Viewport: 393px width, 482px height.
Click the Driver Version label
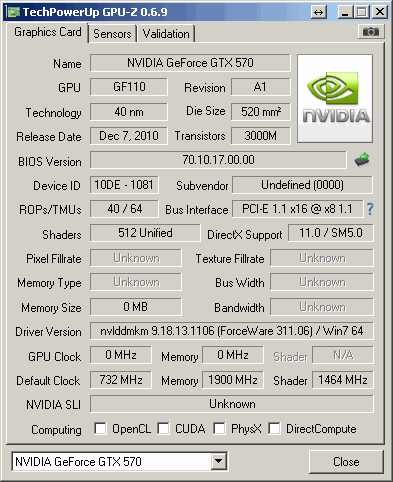click(x=48, y=332)
